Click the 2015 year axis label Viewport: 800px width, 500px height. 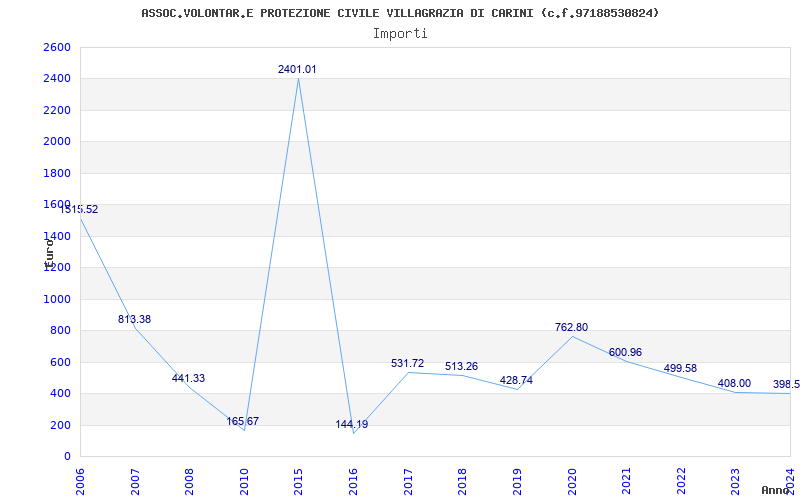[298, 482]
